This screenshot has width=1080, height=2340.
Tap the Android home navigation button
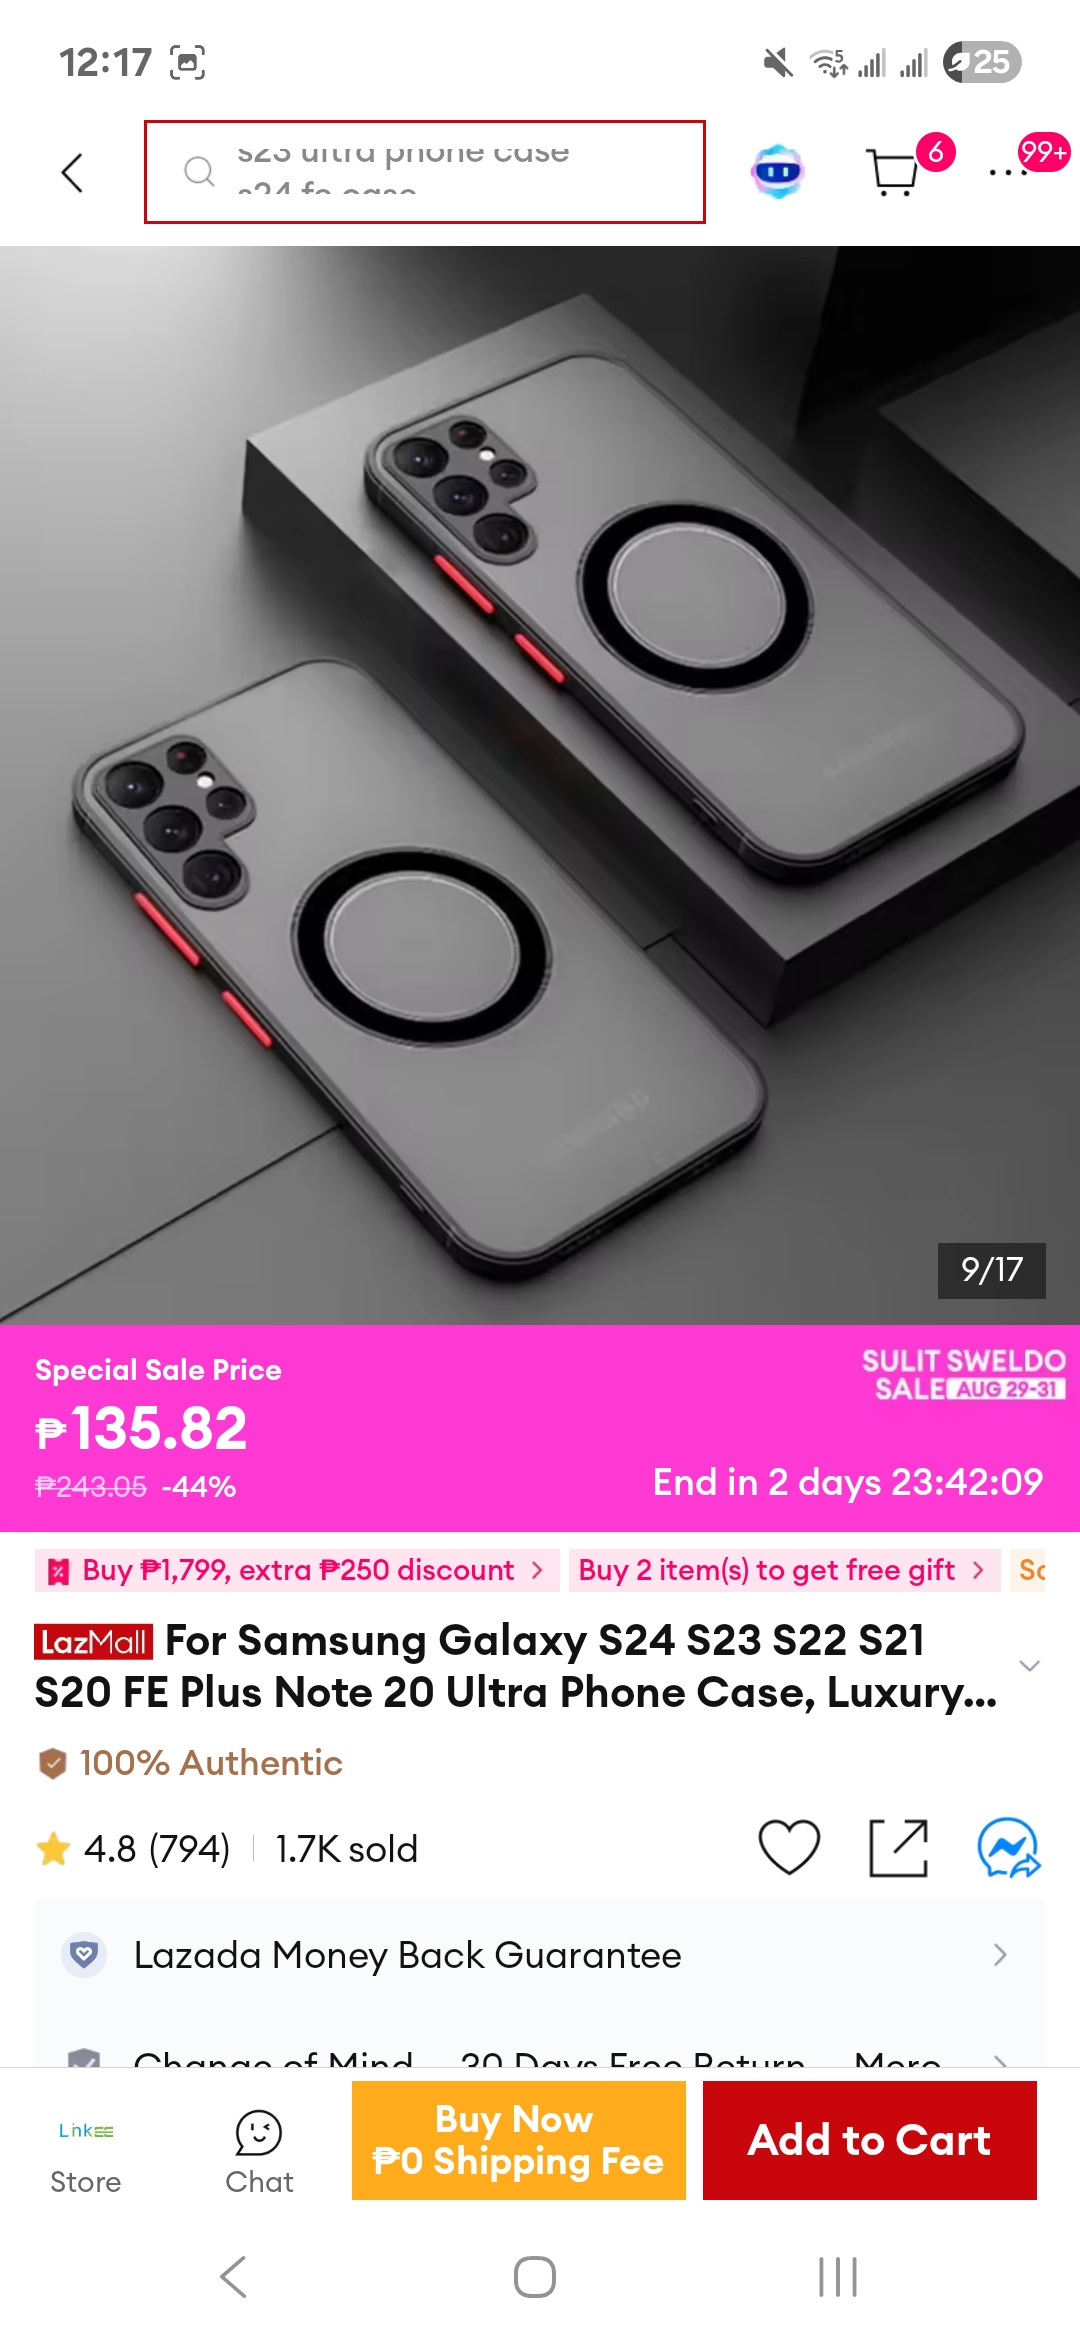pyautogui.click(x=535, y=2277)
